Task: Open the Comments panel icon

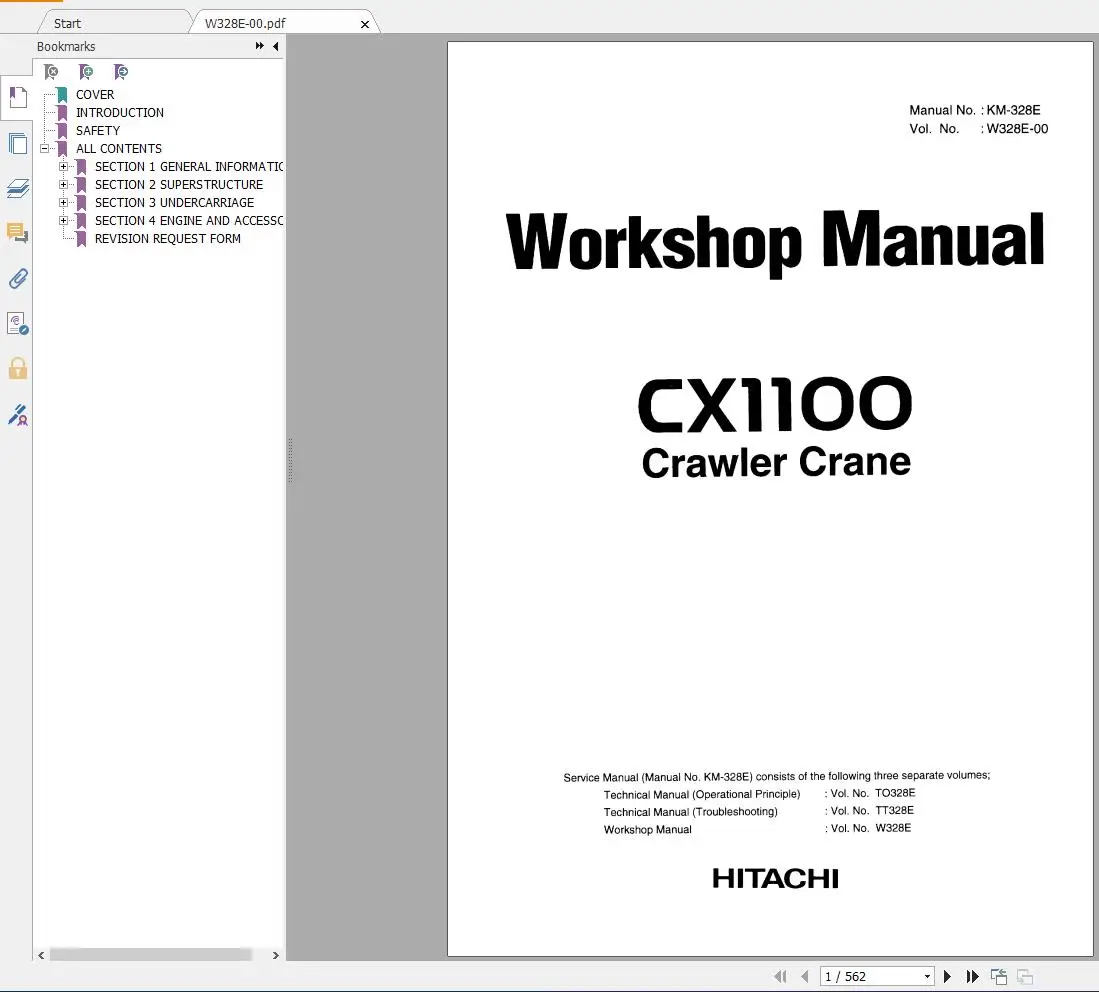Action: pyautogui.click(x=18, y=232)
